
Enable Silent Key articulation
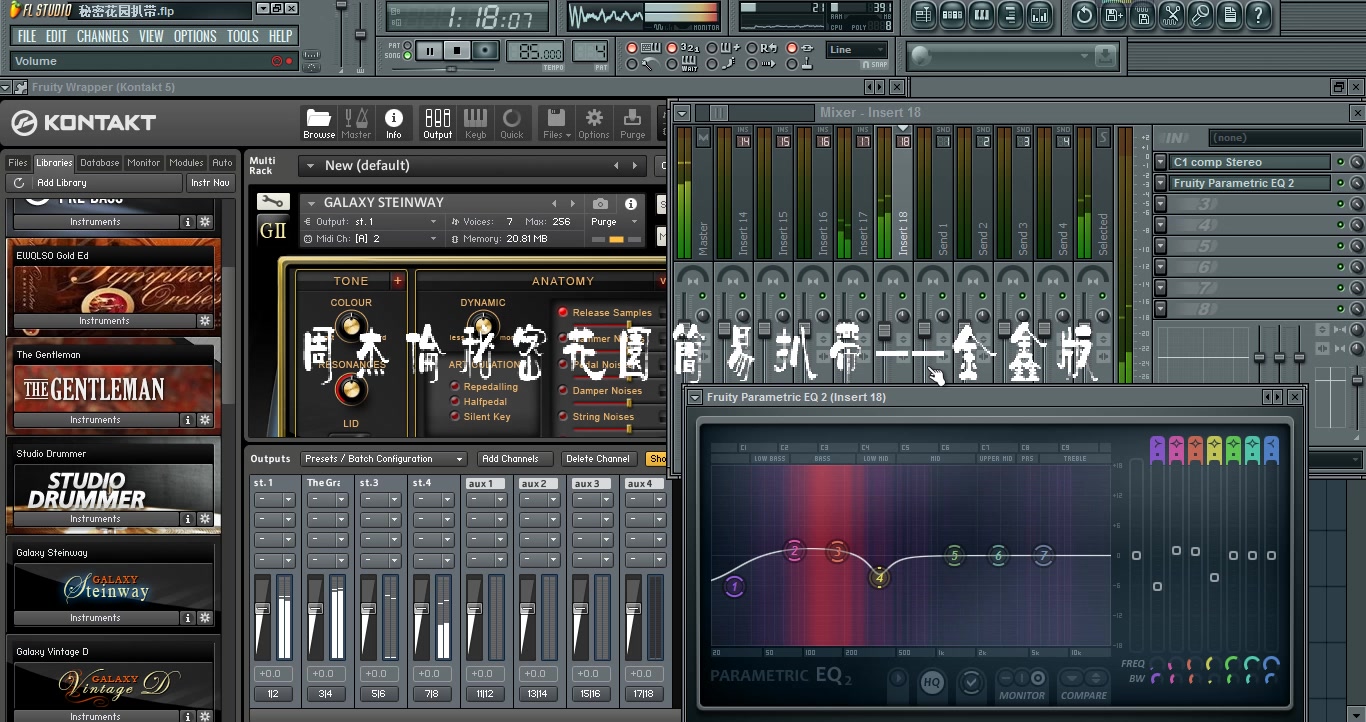tap(455, 417)
